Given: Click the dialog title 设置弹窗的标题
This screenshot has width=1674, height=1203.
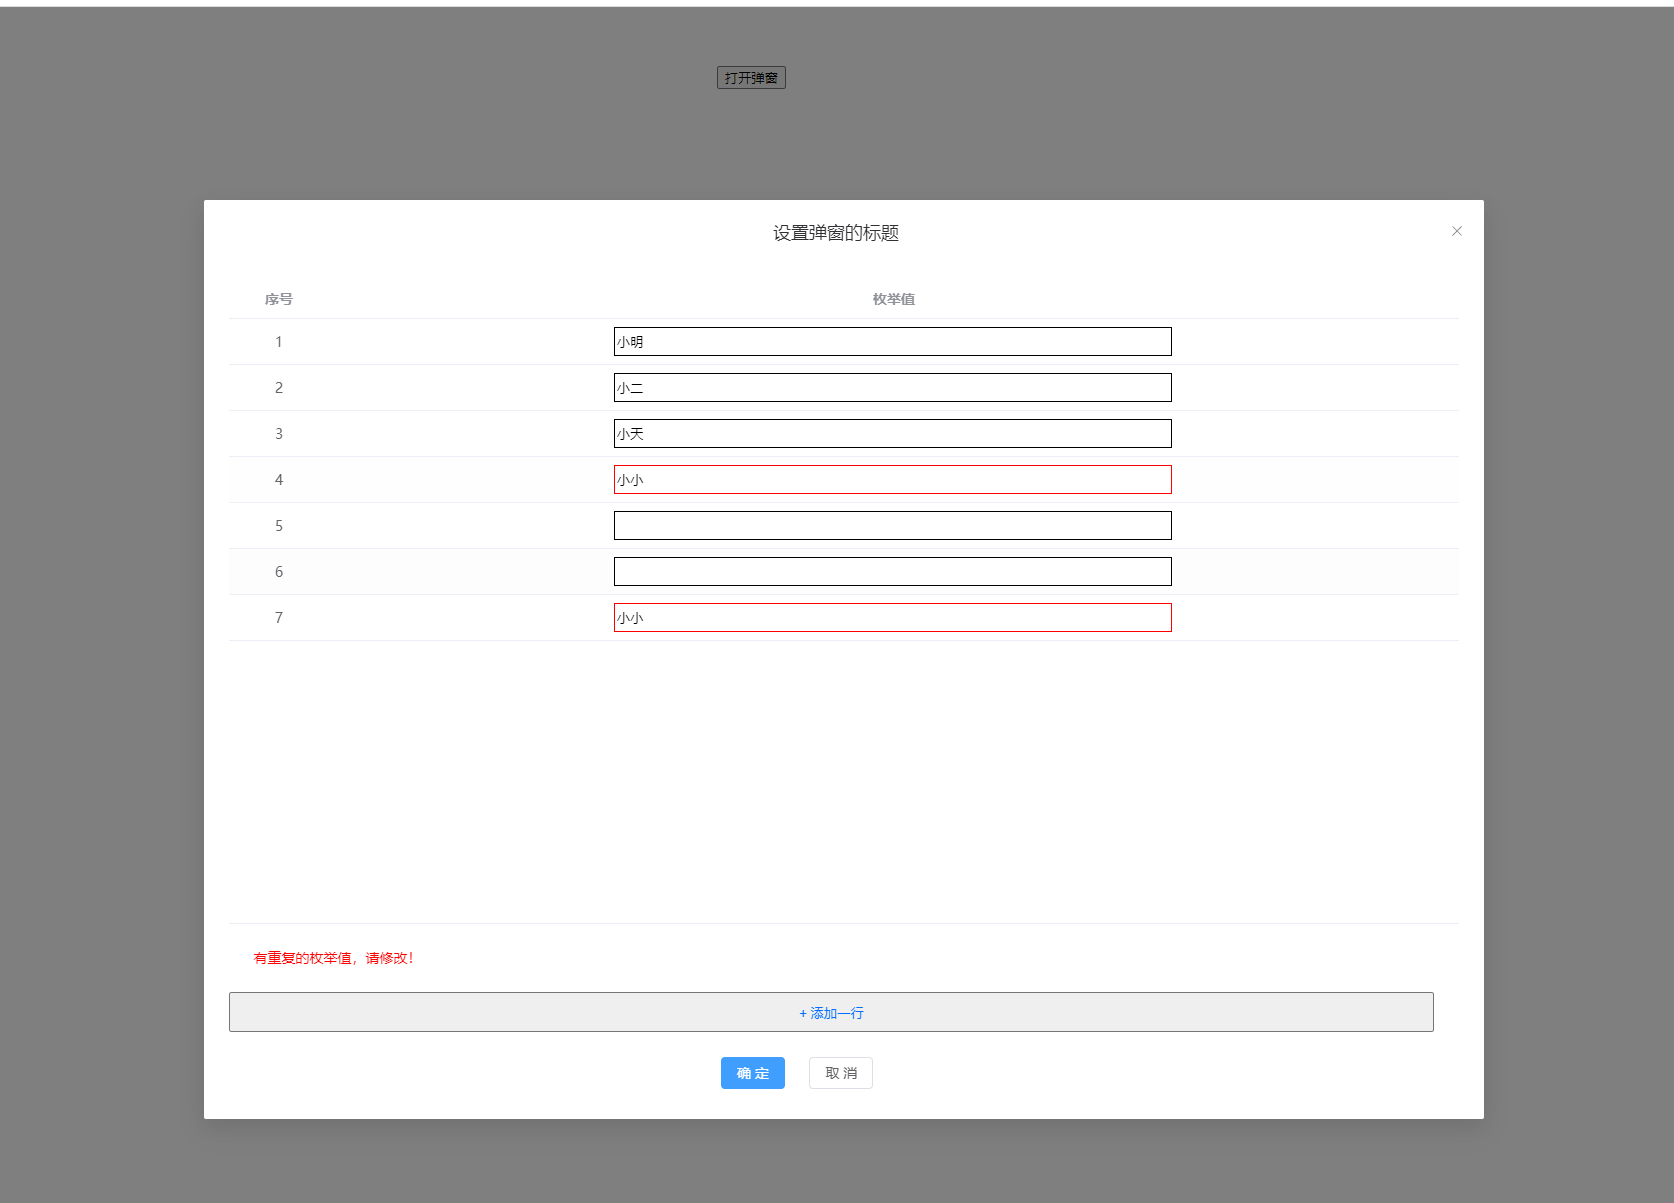Looking at the screenshot, I should 836,233.
